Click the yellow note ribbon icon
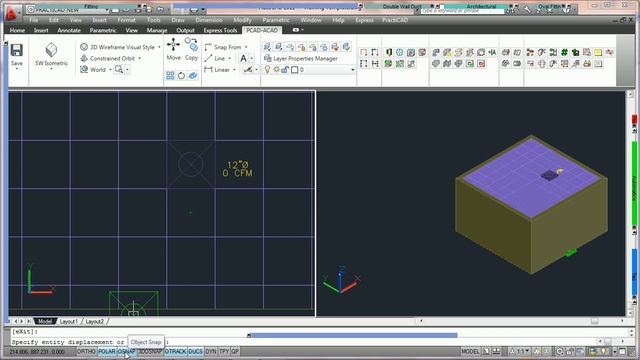 (598, 52)
